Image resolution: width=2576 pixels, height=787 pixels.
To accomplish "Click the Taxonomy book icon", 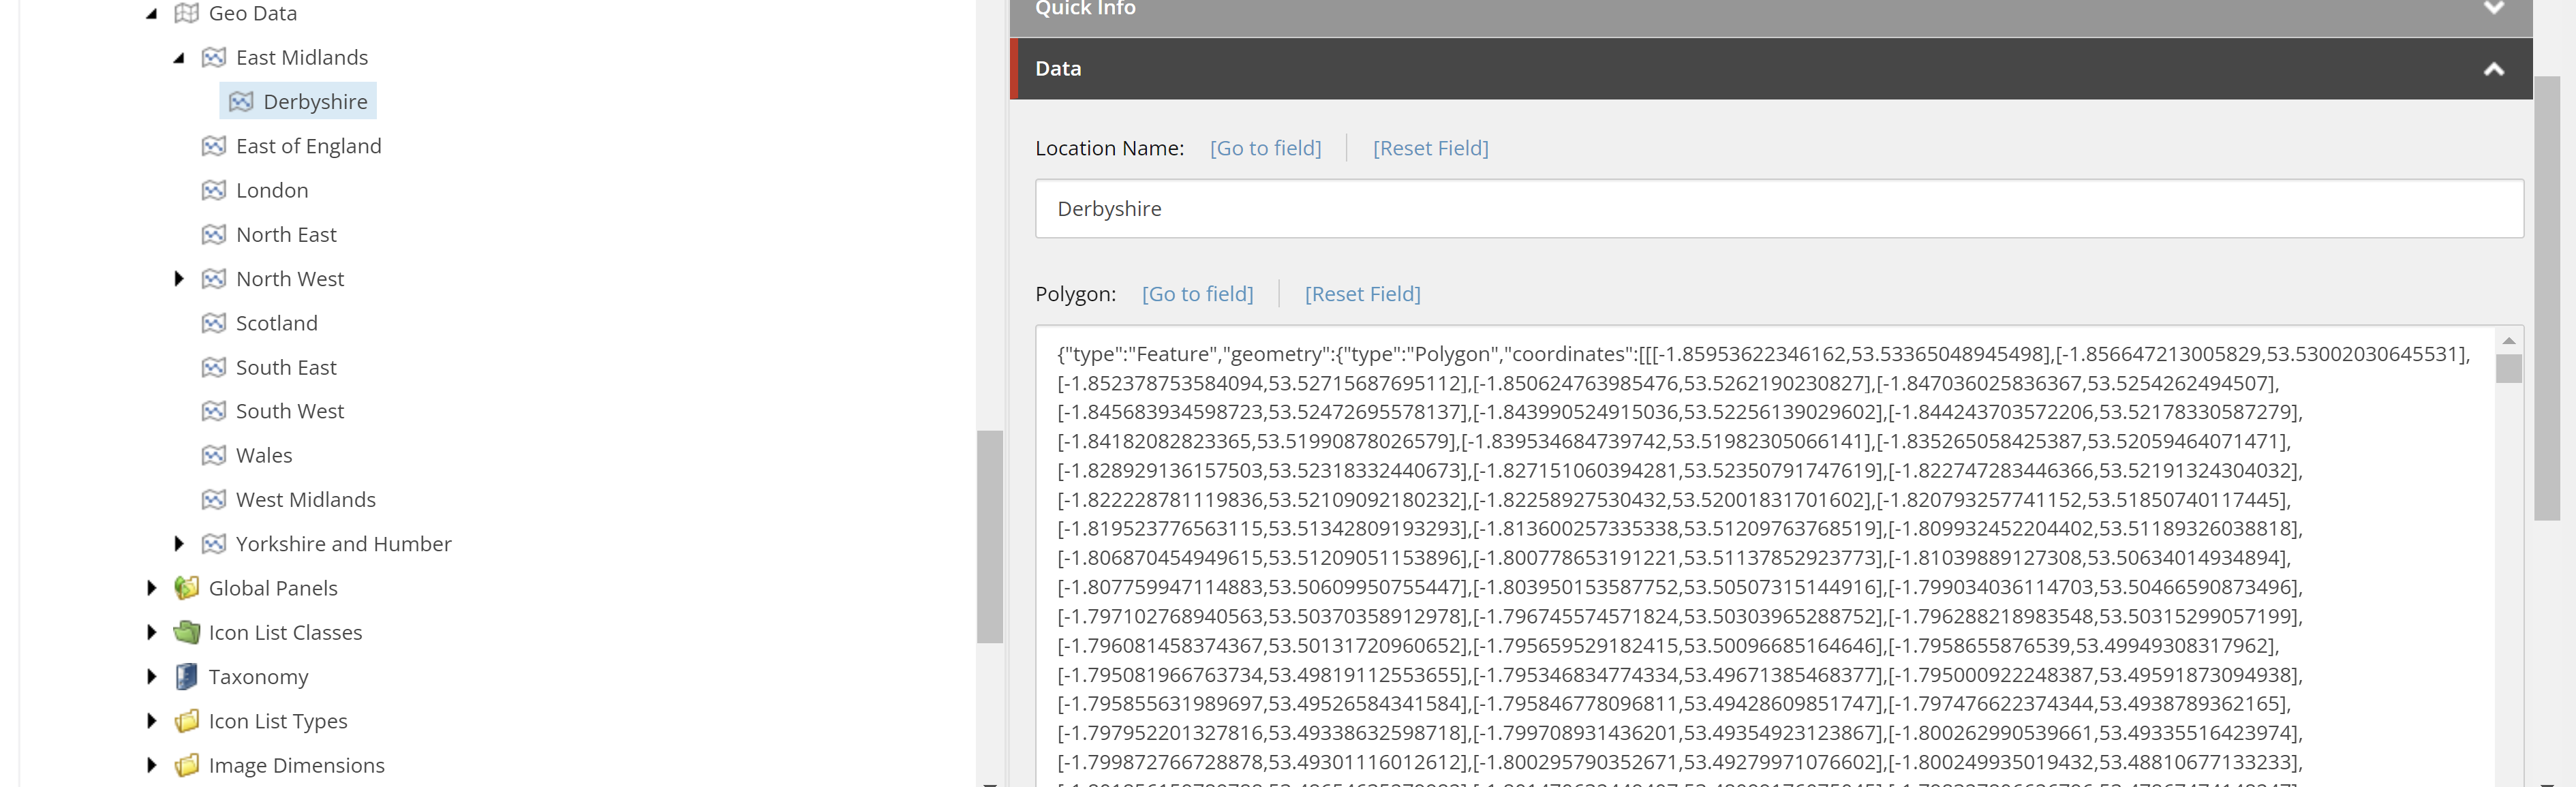I will pyautogui.click(x=186, y=677).
